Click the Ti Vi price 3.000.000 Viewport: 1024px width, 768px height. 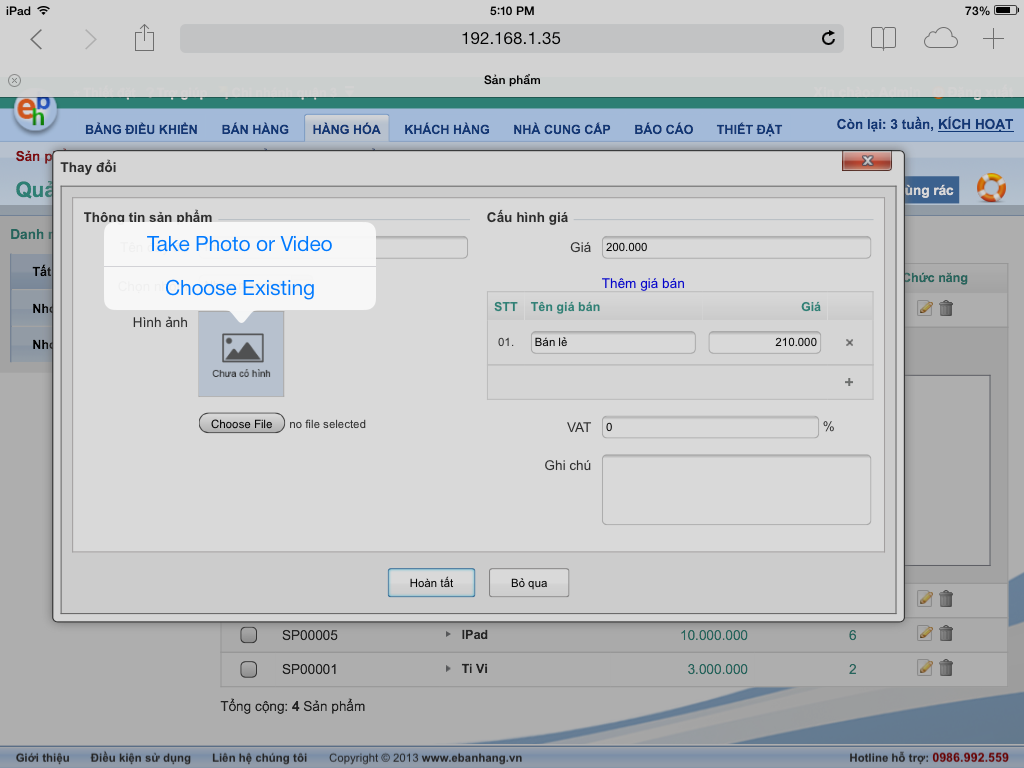[x=717, y=669]
